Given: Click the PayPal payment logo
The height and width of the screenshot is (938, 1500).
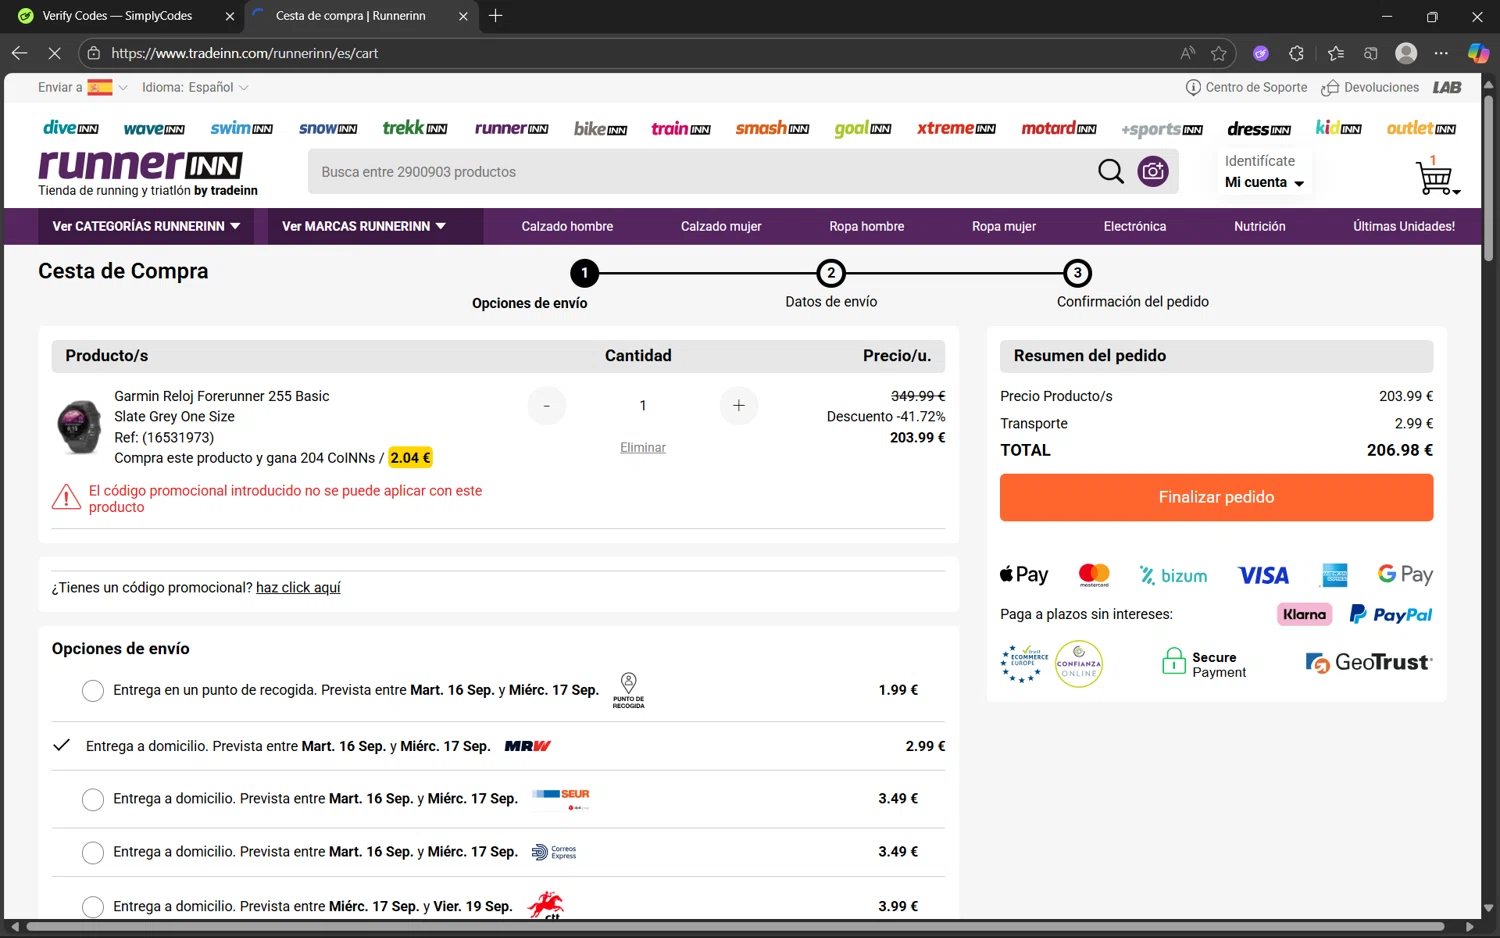Looking at the screenshot, I should tap(1391, 614).
